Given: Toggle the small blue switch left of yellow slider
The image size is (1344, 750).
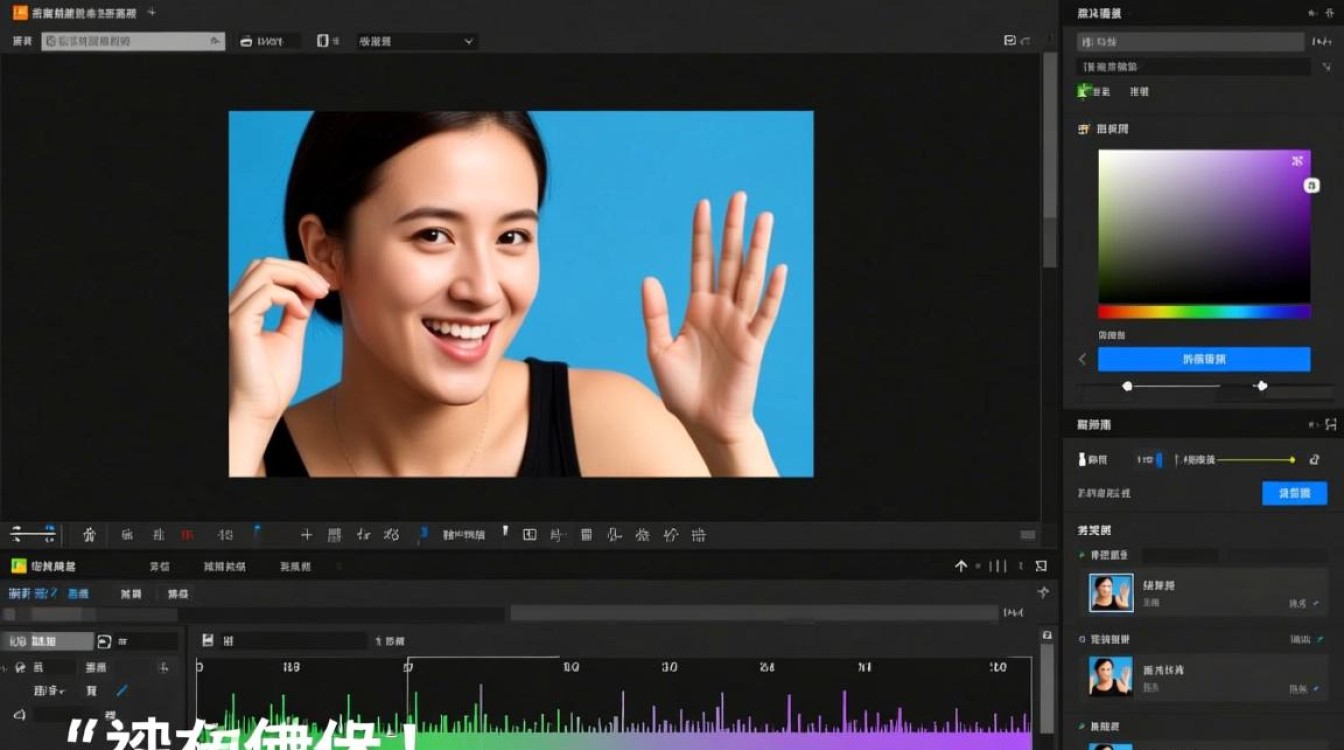Looking at the screenshot, I should (x=1159, y=460).
